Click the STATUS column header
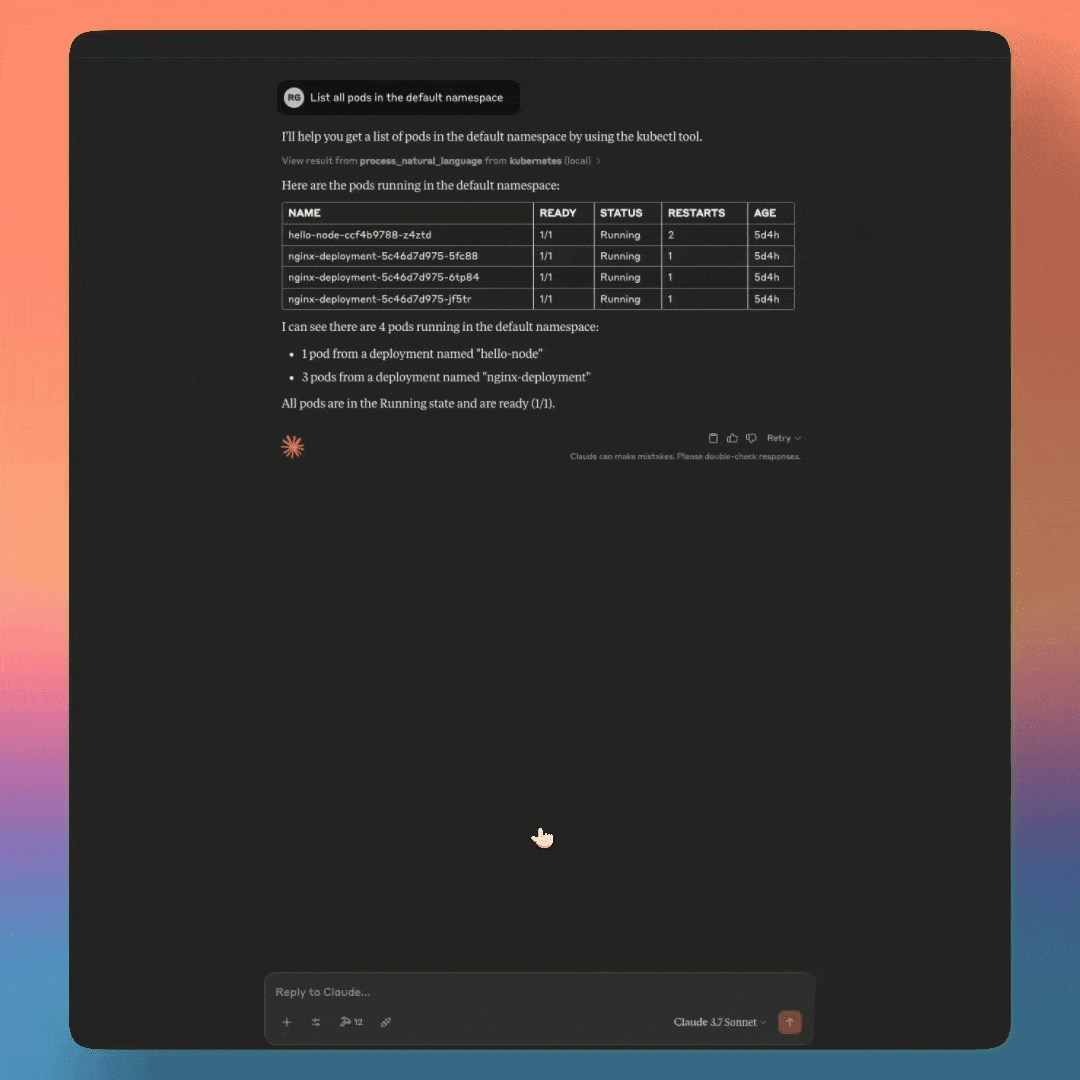Screen dimensions: 1080x1080 click(621, 213)
